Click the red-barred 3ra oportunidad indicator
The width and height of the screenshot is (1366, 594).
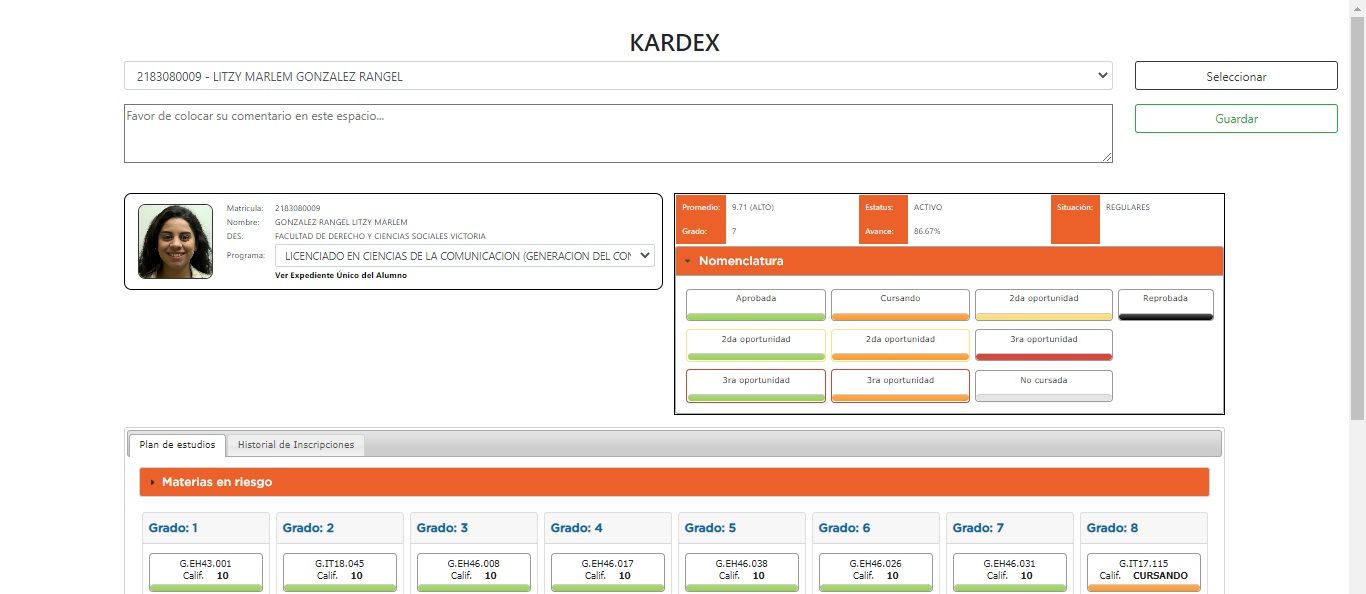coord(1043,340)
